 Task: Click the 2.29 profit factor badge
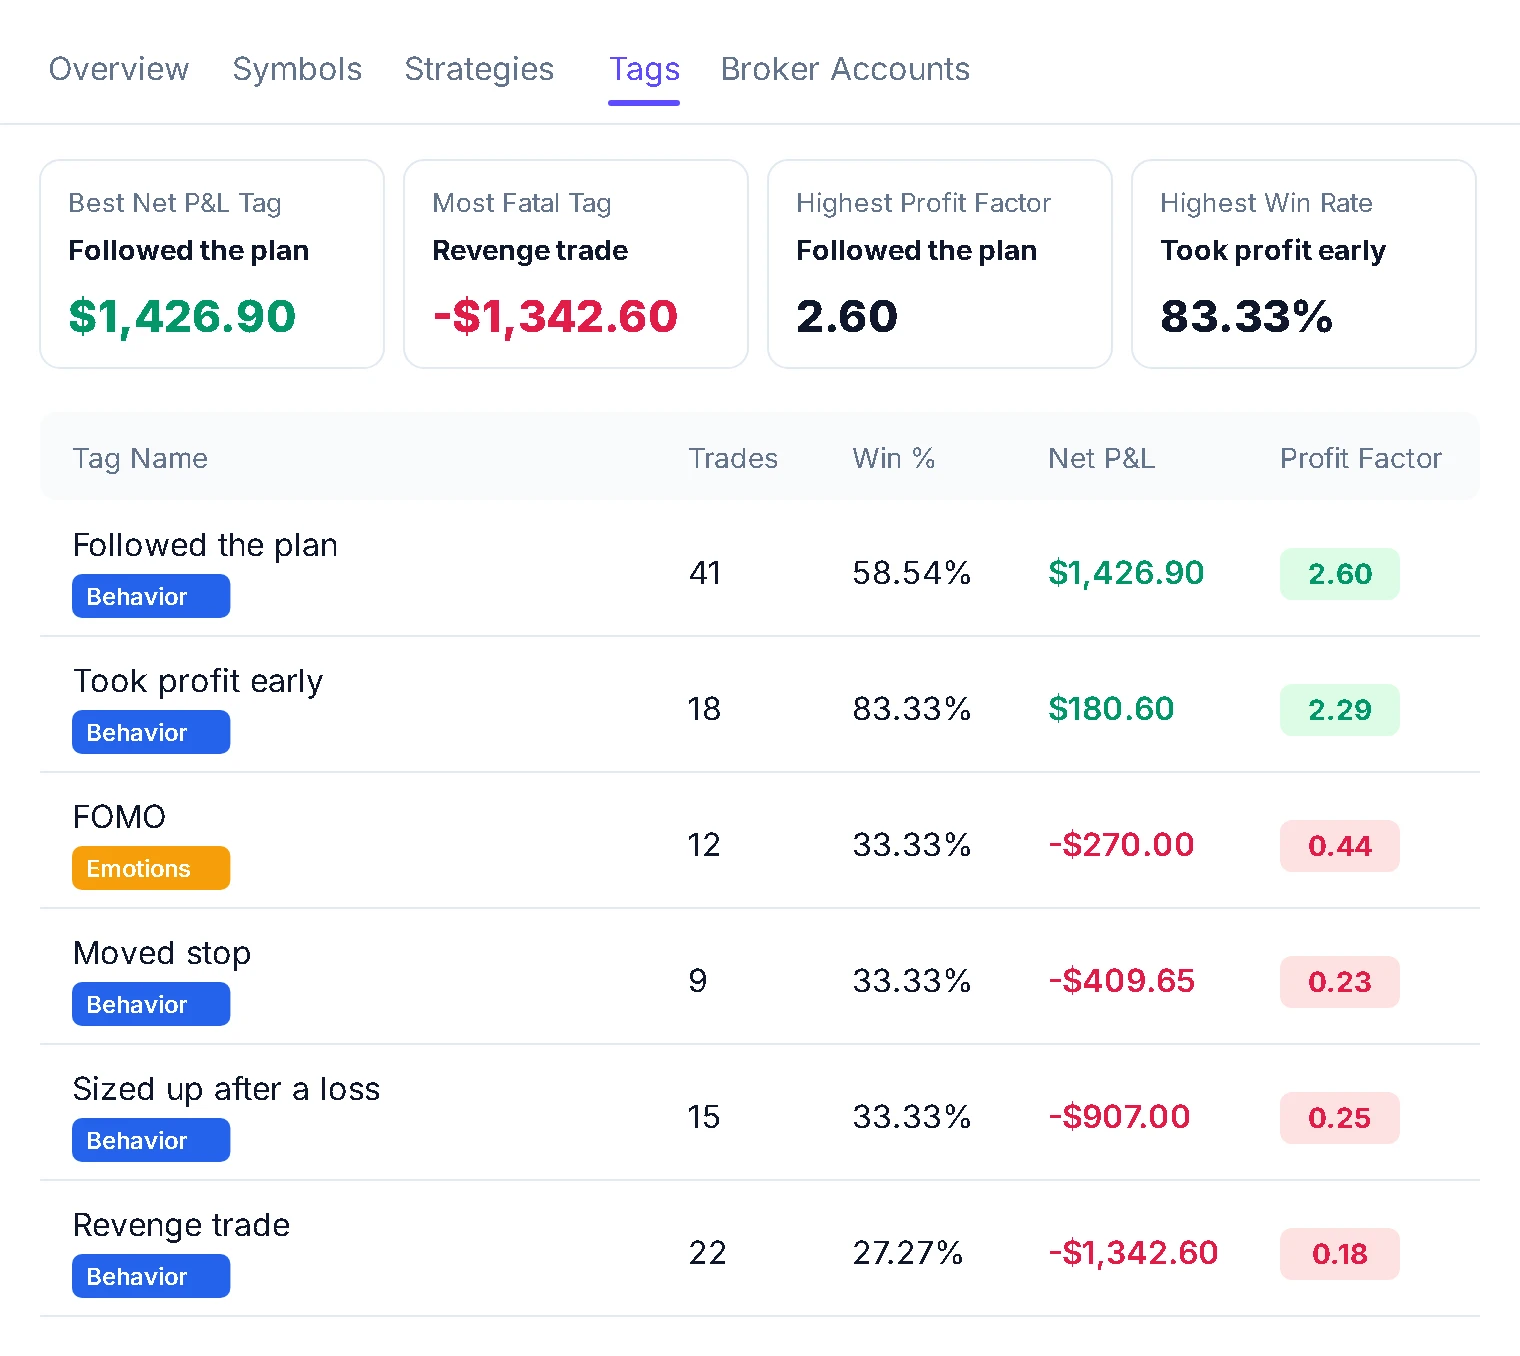click(1340, 710)
